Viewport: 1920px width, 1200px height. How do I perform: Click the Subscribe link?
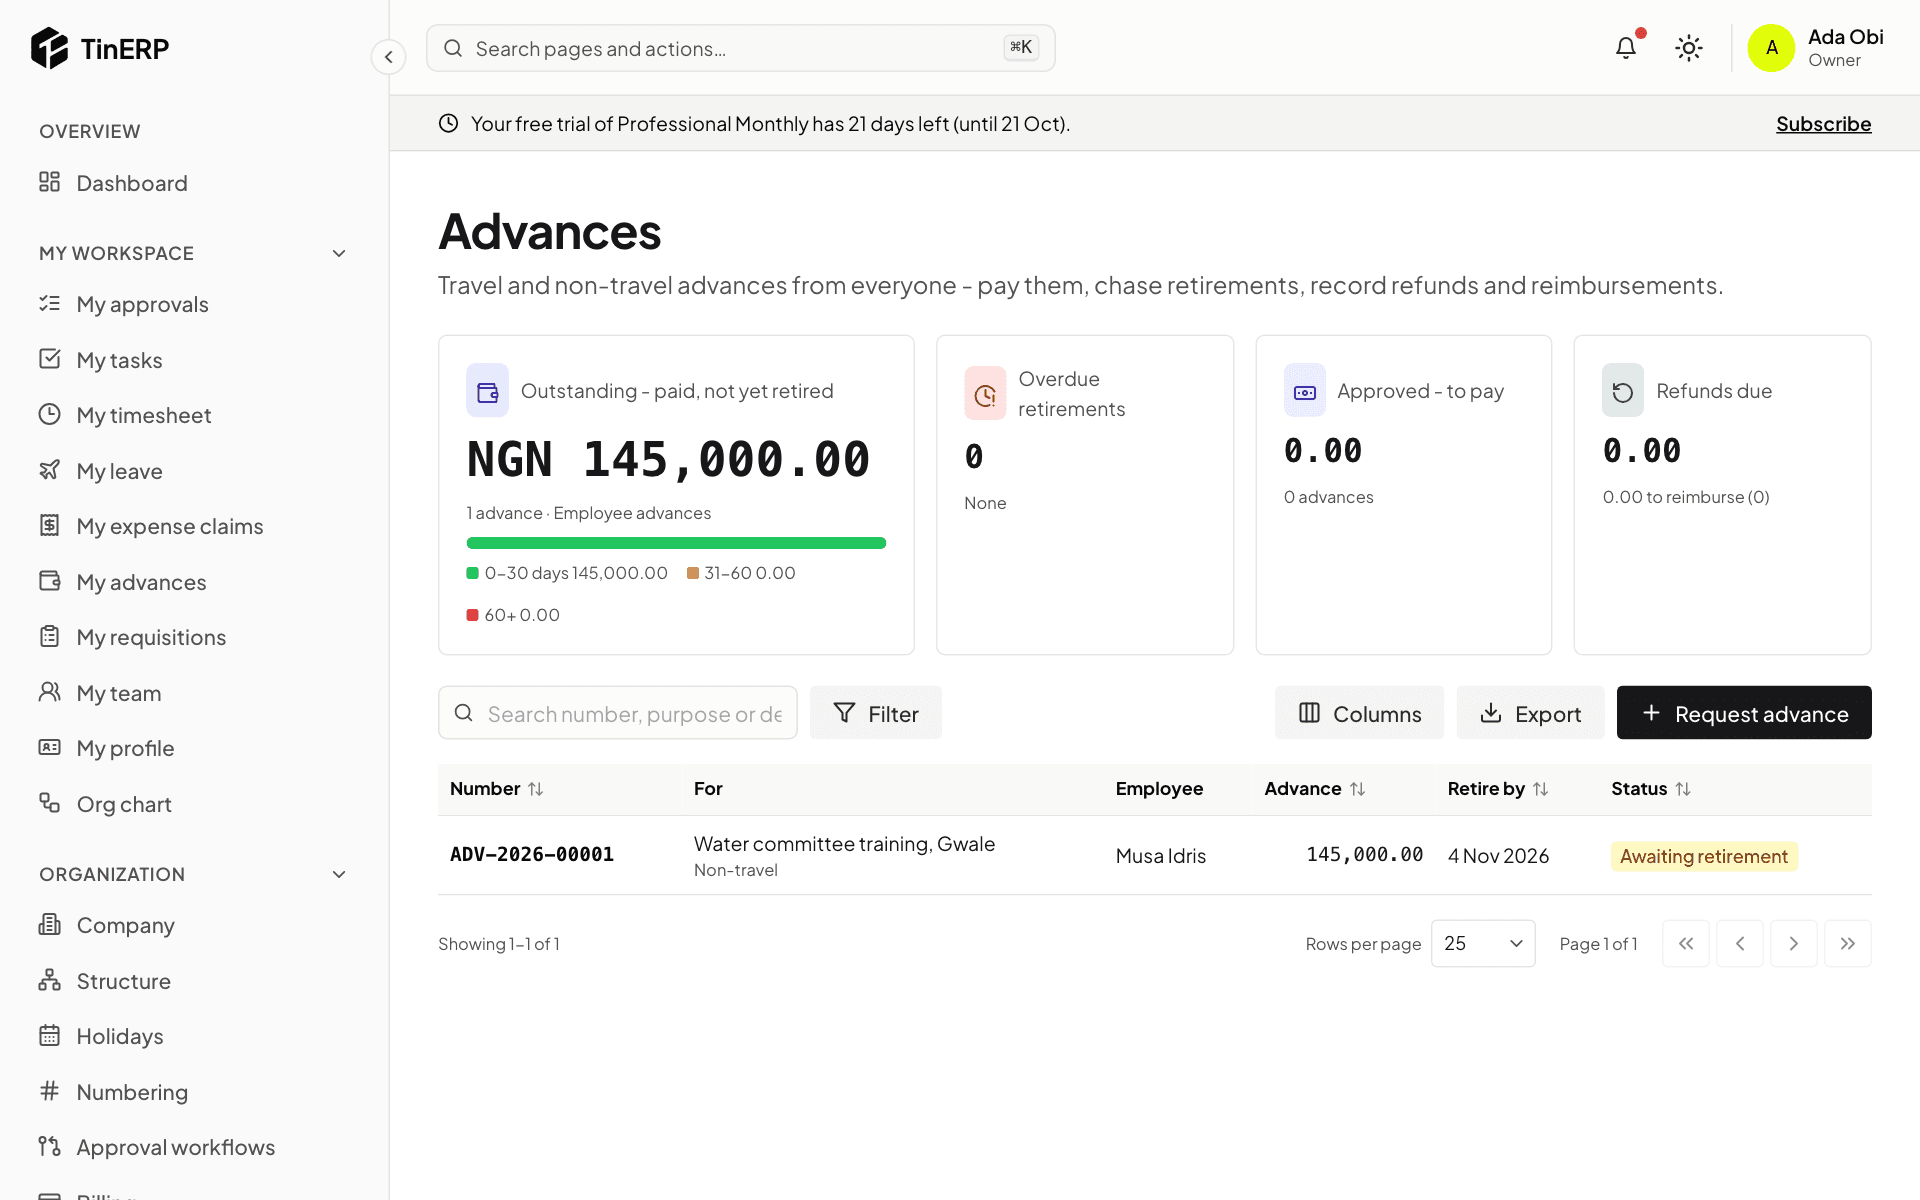point(1823,124)
